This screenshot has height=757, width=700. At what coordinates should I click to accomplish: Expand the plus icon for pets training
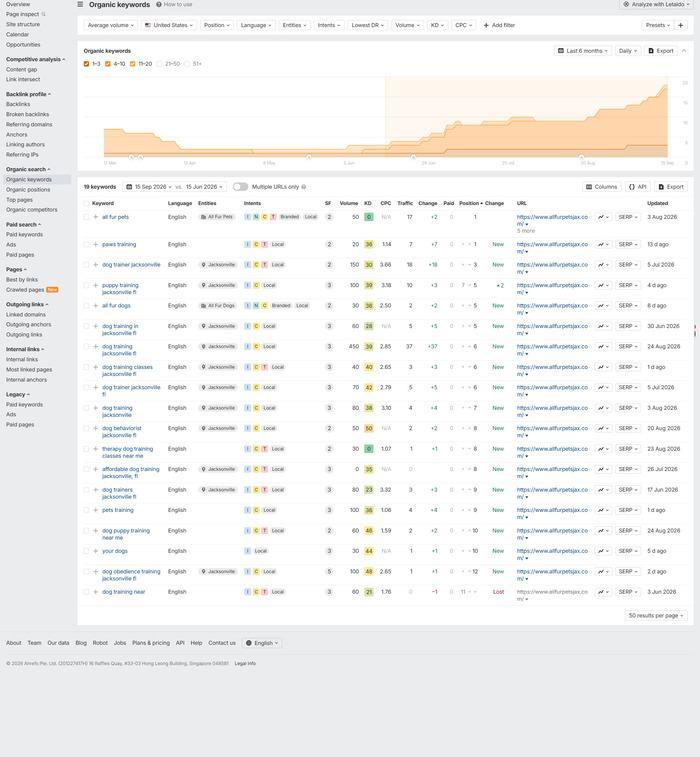pos(96,510)
